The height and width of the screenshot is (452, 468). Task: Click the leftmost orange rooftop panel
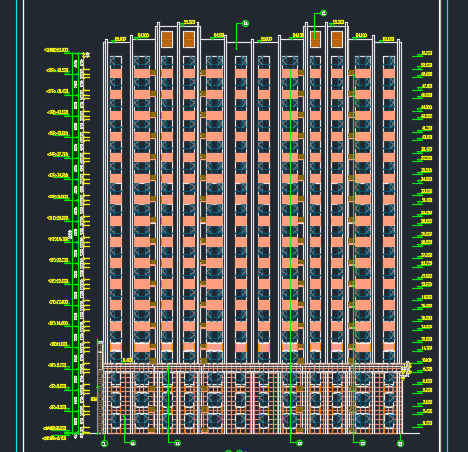167,39
